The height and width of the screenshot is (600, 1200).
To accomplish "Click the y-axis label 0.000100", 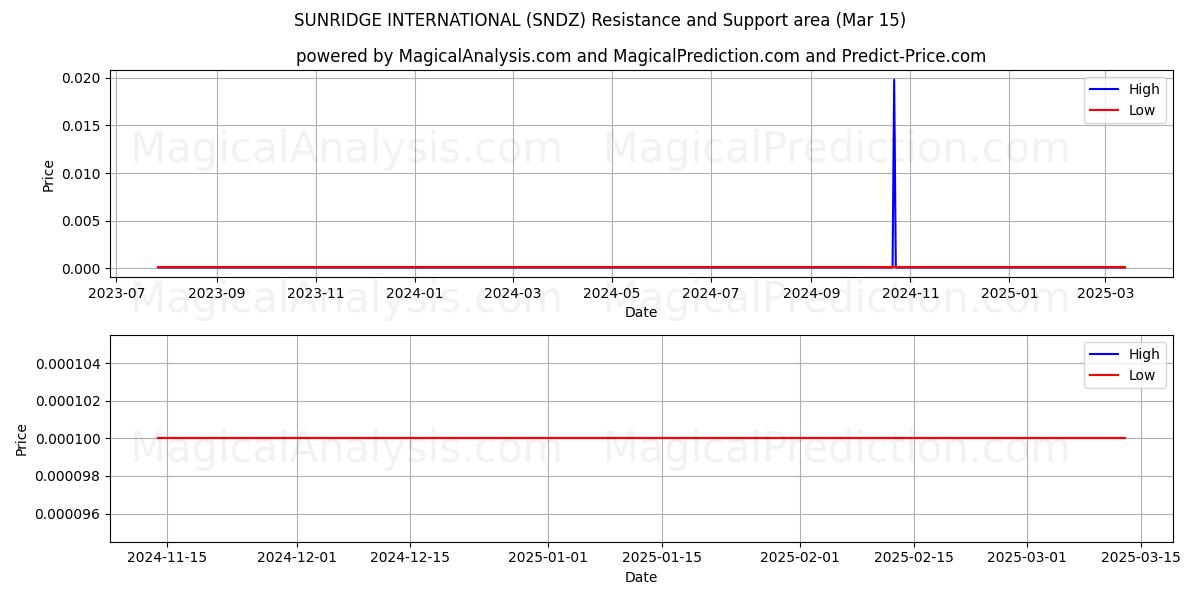I will pyautogui.click(x=69, y=439).
